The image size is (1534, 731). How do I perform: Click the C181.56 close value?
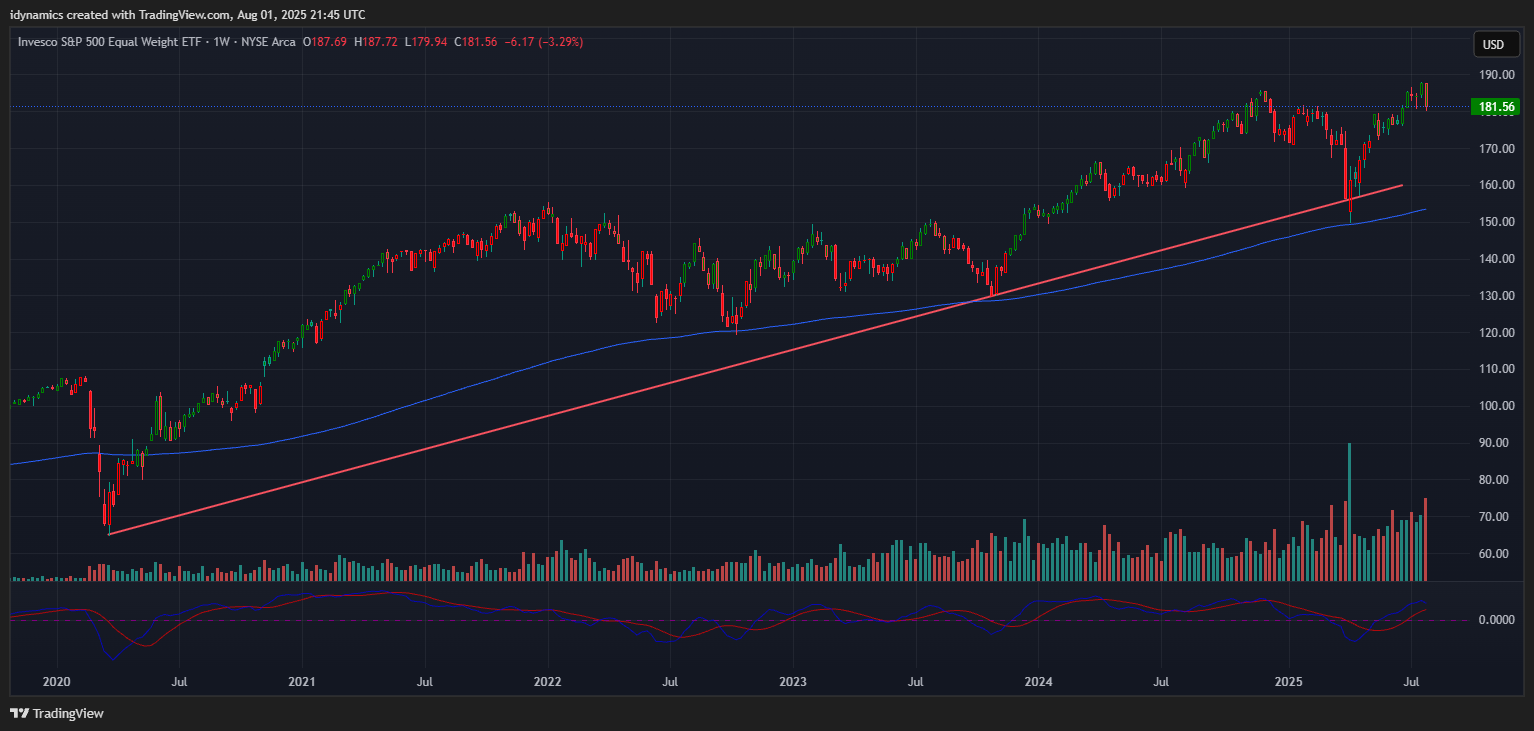tap(477, 43)
